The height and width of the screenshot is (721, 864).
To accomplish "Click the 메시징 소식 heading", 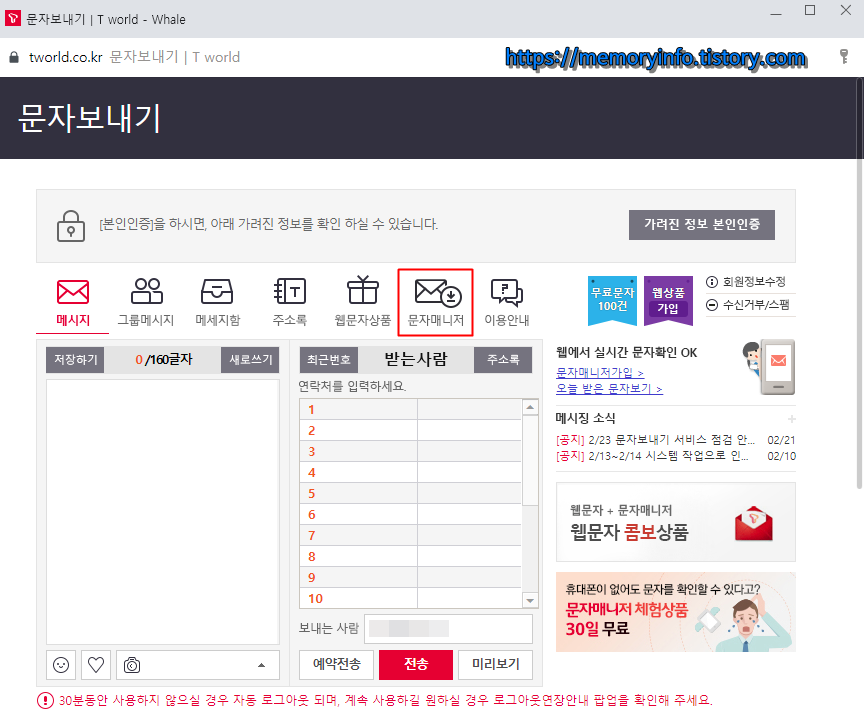I will [x=585, y=418].
